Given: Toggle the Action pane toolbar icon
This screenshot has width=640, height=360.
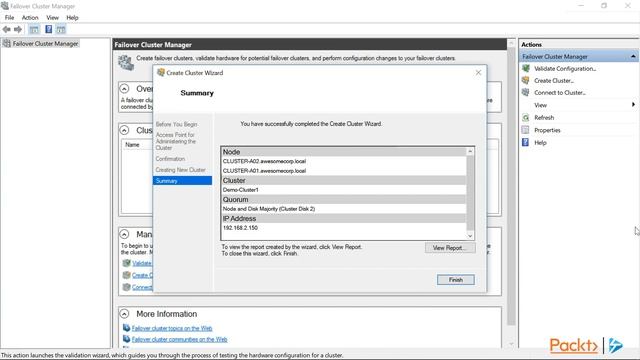Looking at the screenshot, I should 61,29.
